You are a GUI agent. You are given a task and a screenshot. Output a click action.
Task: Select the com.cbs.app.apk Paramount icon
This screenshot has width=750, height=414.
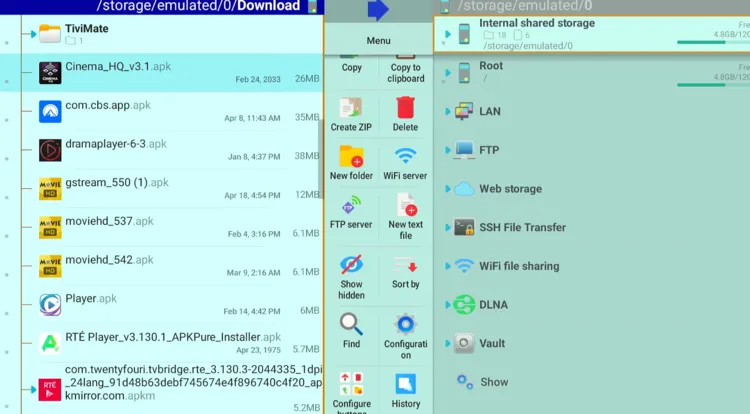pyautogui.click(x=50, y=111)
